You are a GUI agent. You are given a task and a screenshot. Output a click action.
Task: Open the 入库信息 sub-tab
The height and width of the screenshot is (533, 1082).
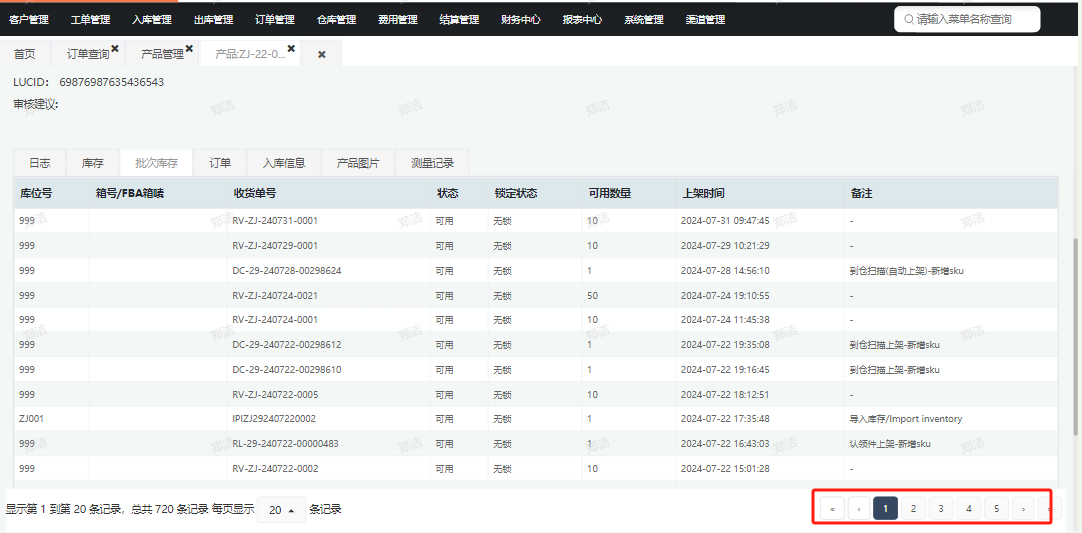[284, 164]
